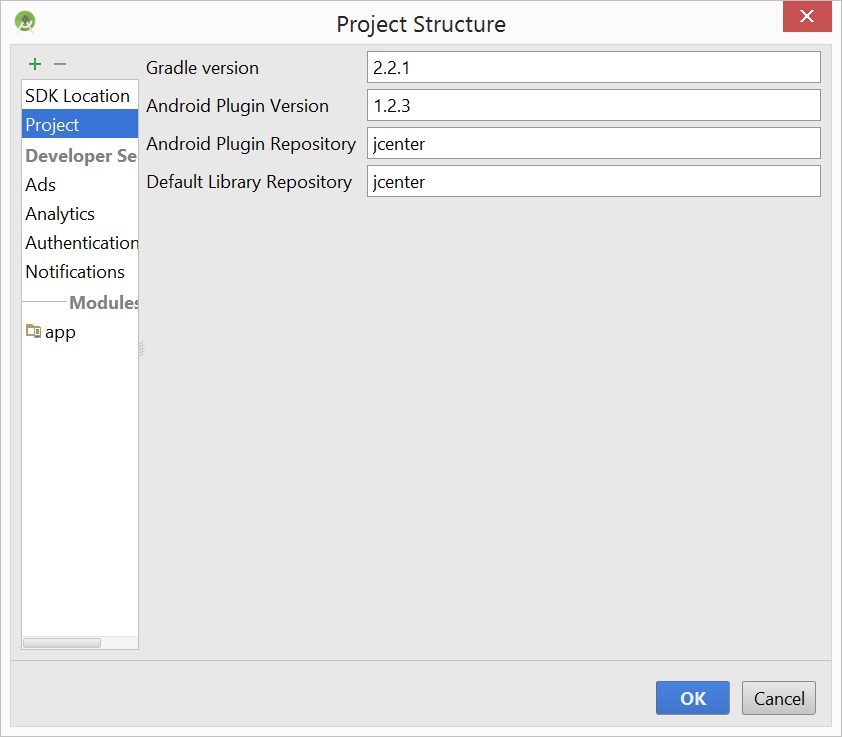
Task: Confirm changes with the OK button
Action: [x=692, y=698]
